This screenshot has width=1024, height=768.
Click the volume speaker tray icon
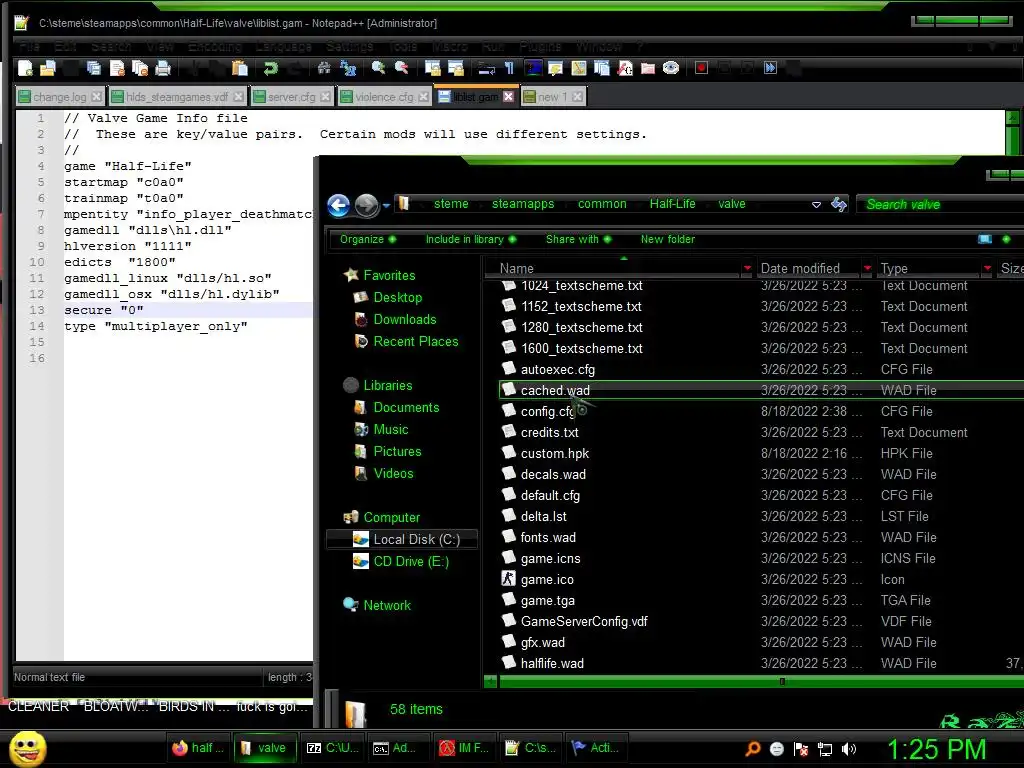tap(848, 748)
